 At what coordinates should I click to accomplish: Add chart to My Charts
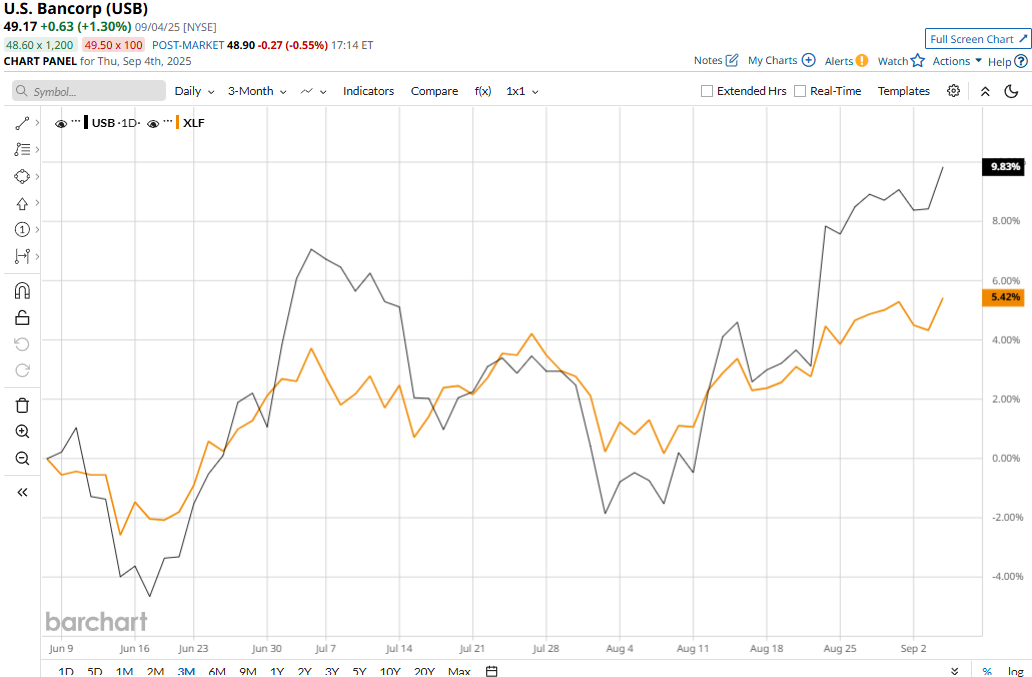tap(781, 61)
